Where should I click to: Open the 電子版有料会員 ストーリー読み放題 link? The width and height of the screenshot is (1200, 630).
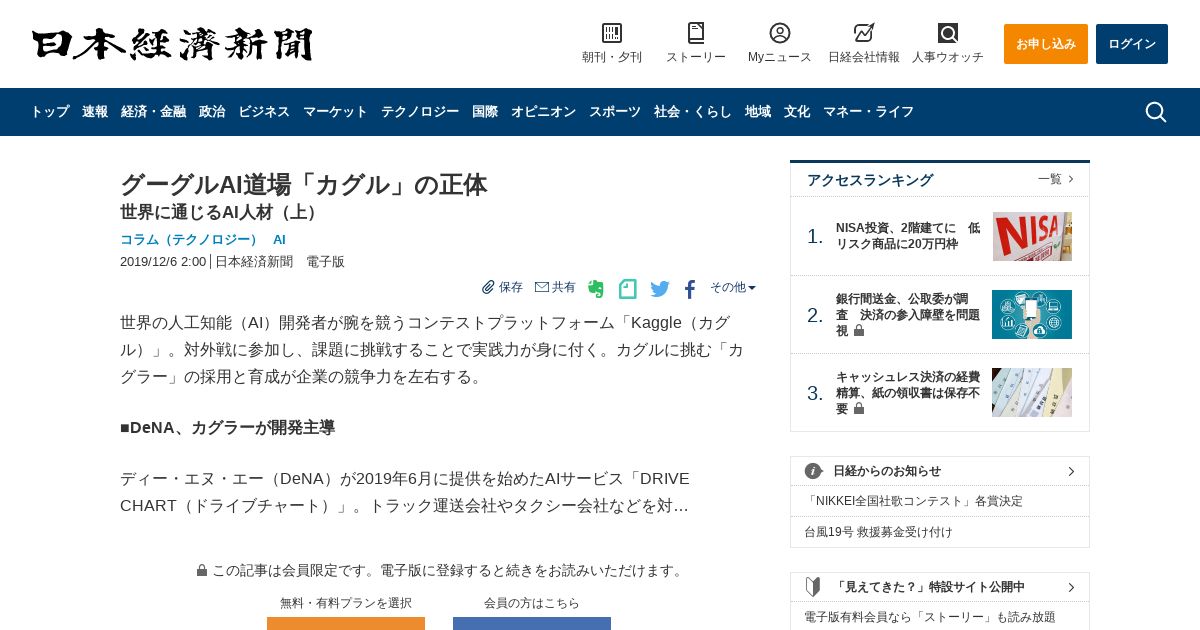pos(930,617)
